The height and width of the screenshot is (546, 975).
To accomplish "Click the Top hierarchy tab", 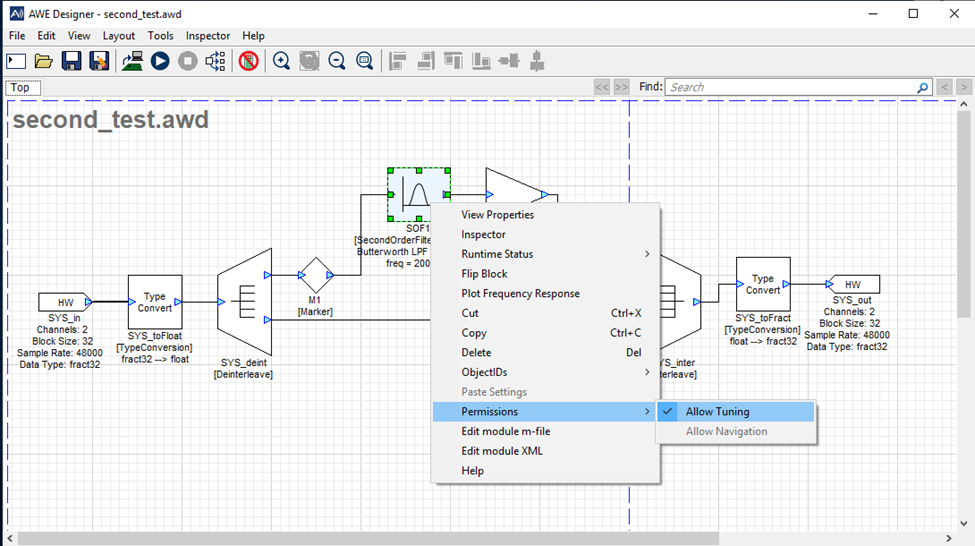I will (x=20, y=88).
